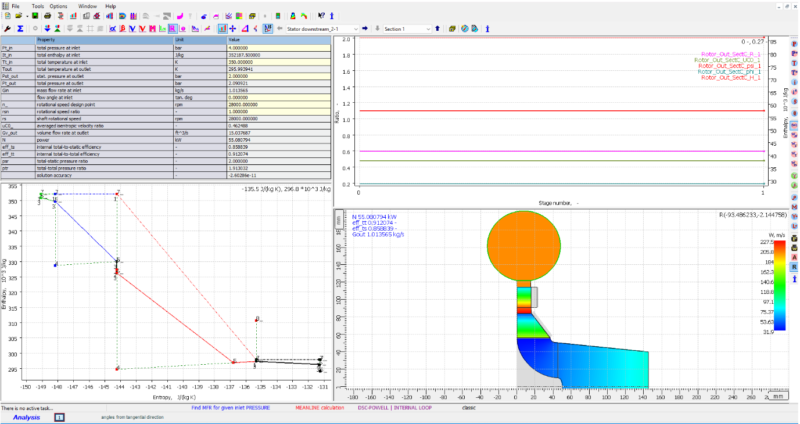Screen dimensions: 800x424
Task: Click the Rotor_Out_SectC_psi_1 legend entry
Action: [x=730, y=66]
